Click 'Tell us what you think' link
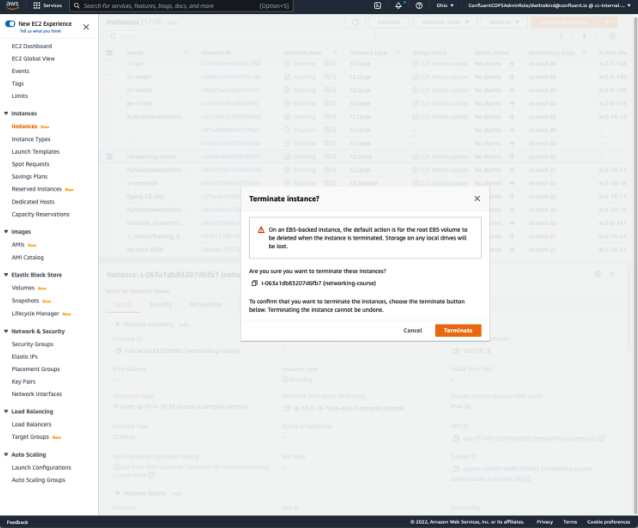The height and width of the screenshot is (528, 638). (40, 31)
